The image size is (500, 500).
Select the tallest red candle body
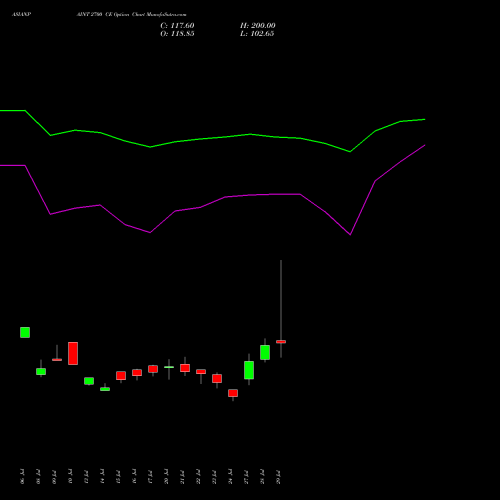[73, 353]
